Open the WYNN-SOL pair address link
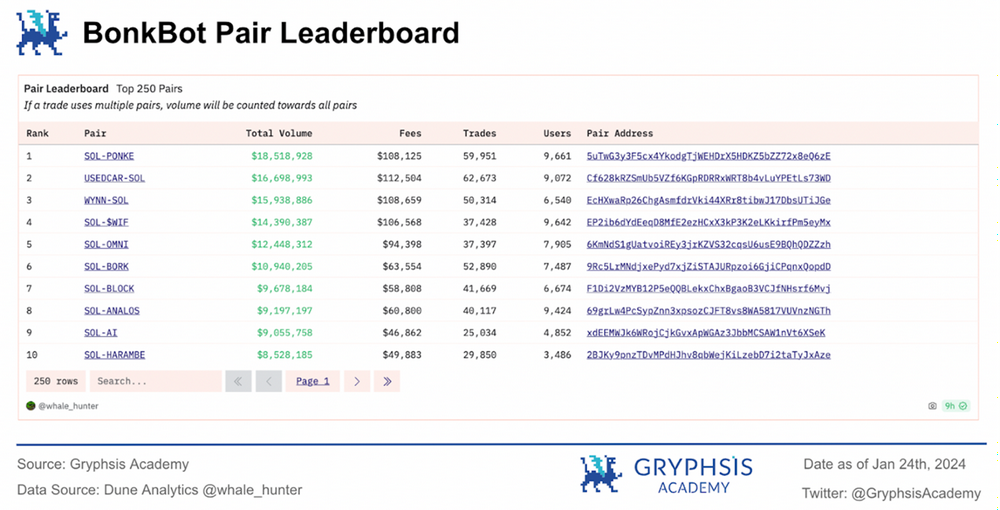The width and height of the screenshot is (1000, 510). 708,200
